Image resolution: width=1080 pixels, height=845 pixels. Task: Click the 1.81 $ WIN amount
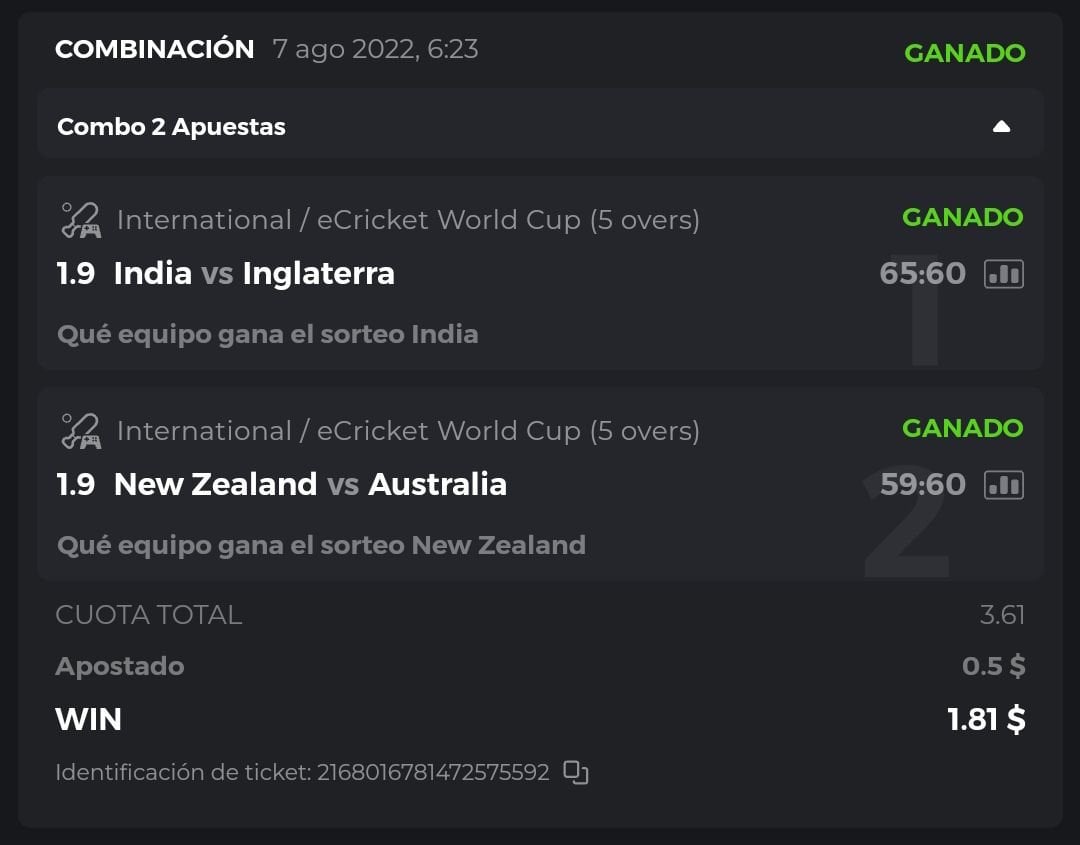[x=986, y=719]
